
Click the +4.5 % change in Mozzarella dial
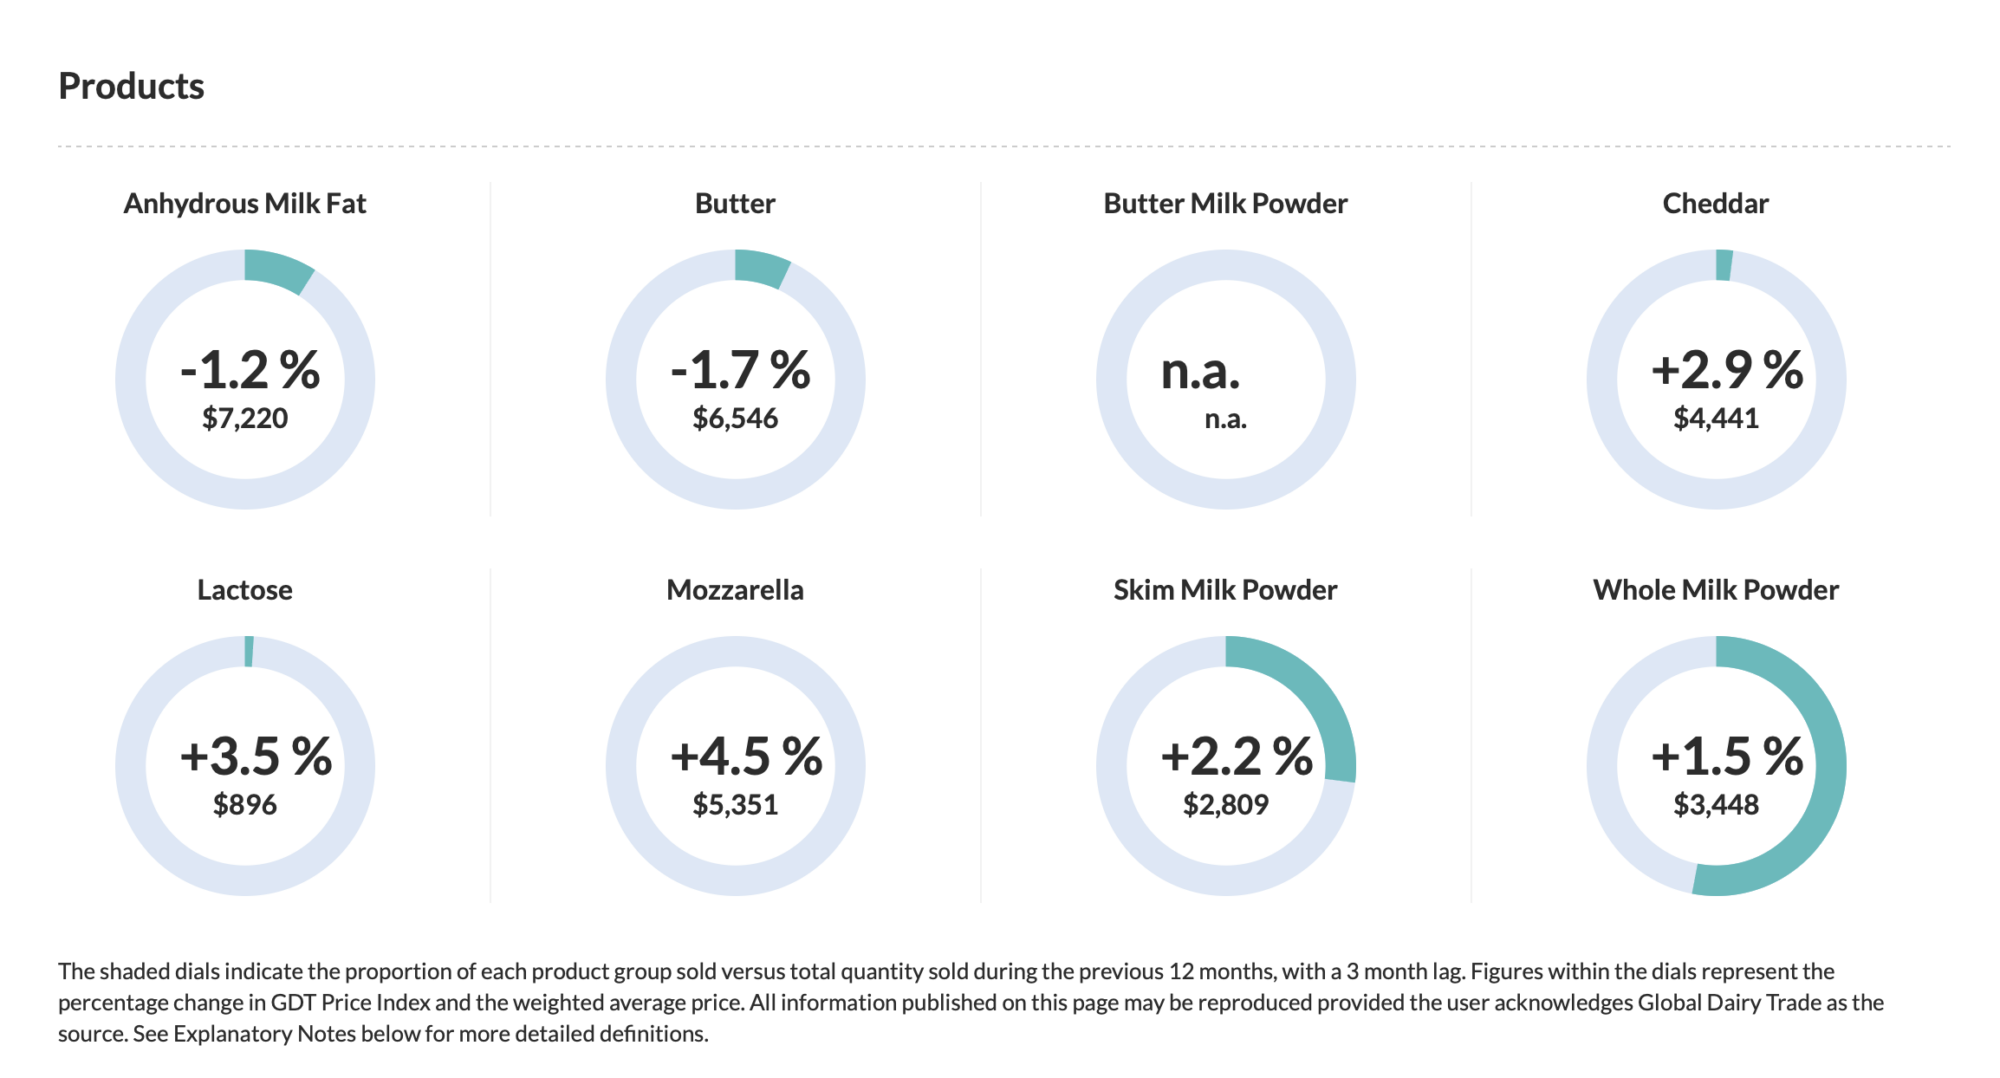tap(746, 756)
